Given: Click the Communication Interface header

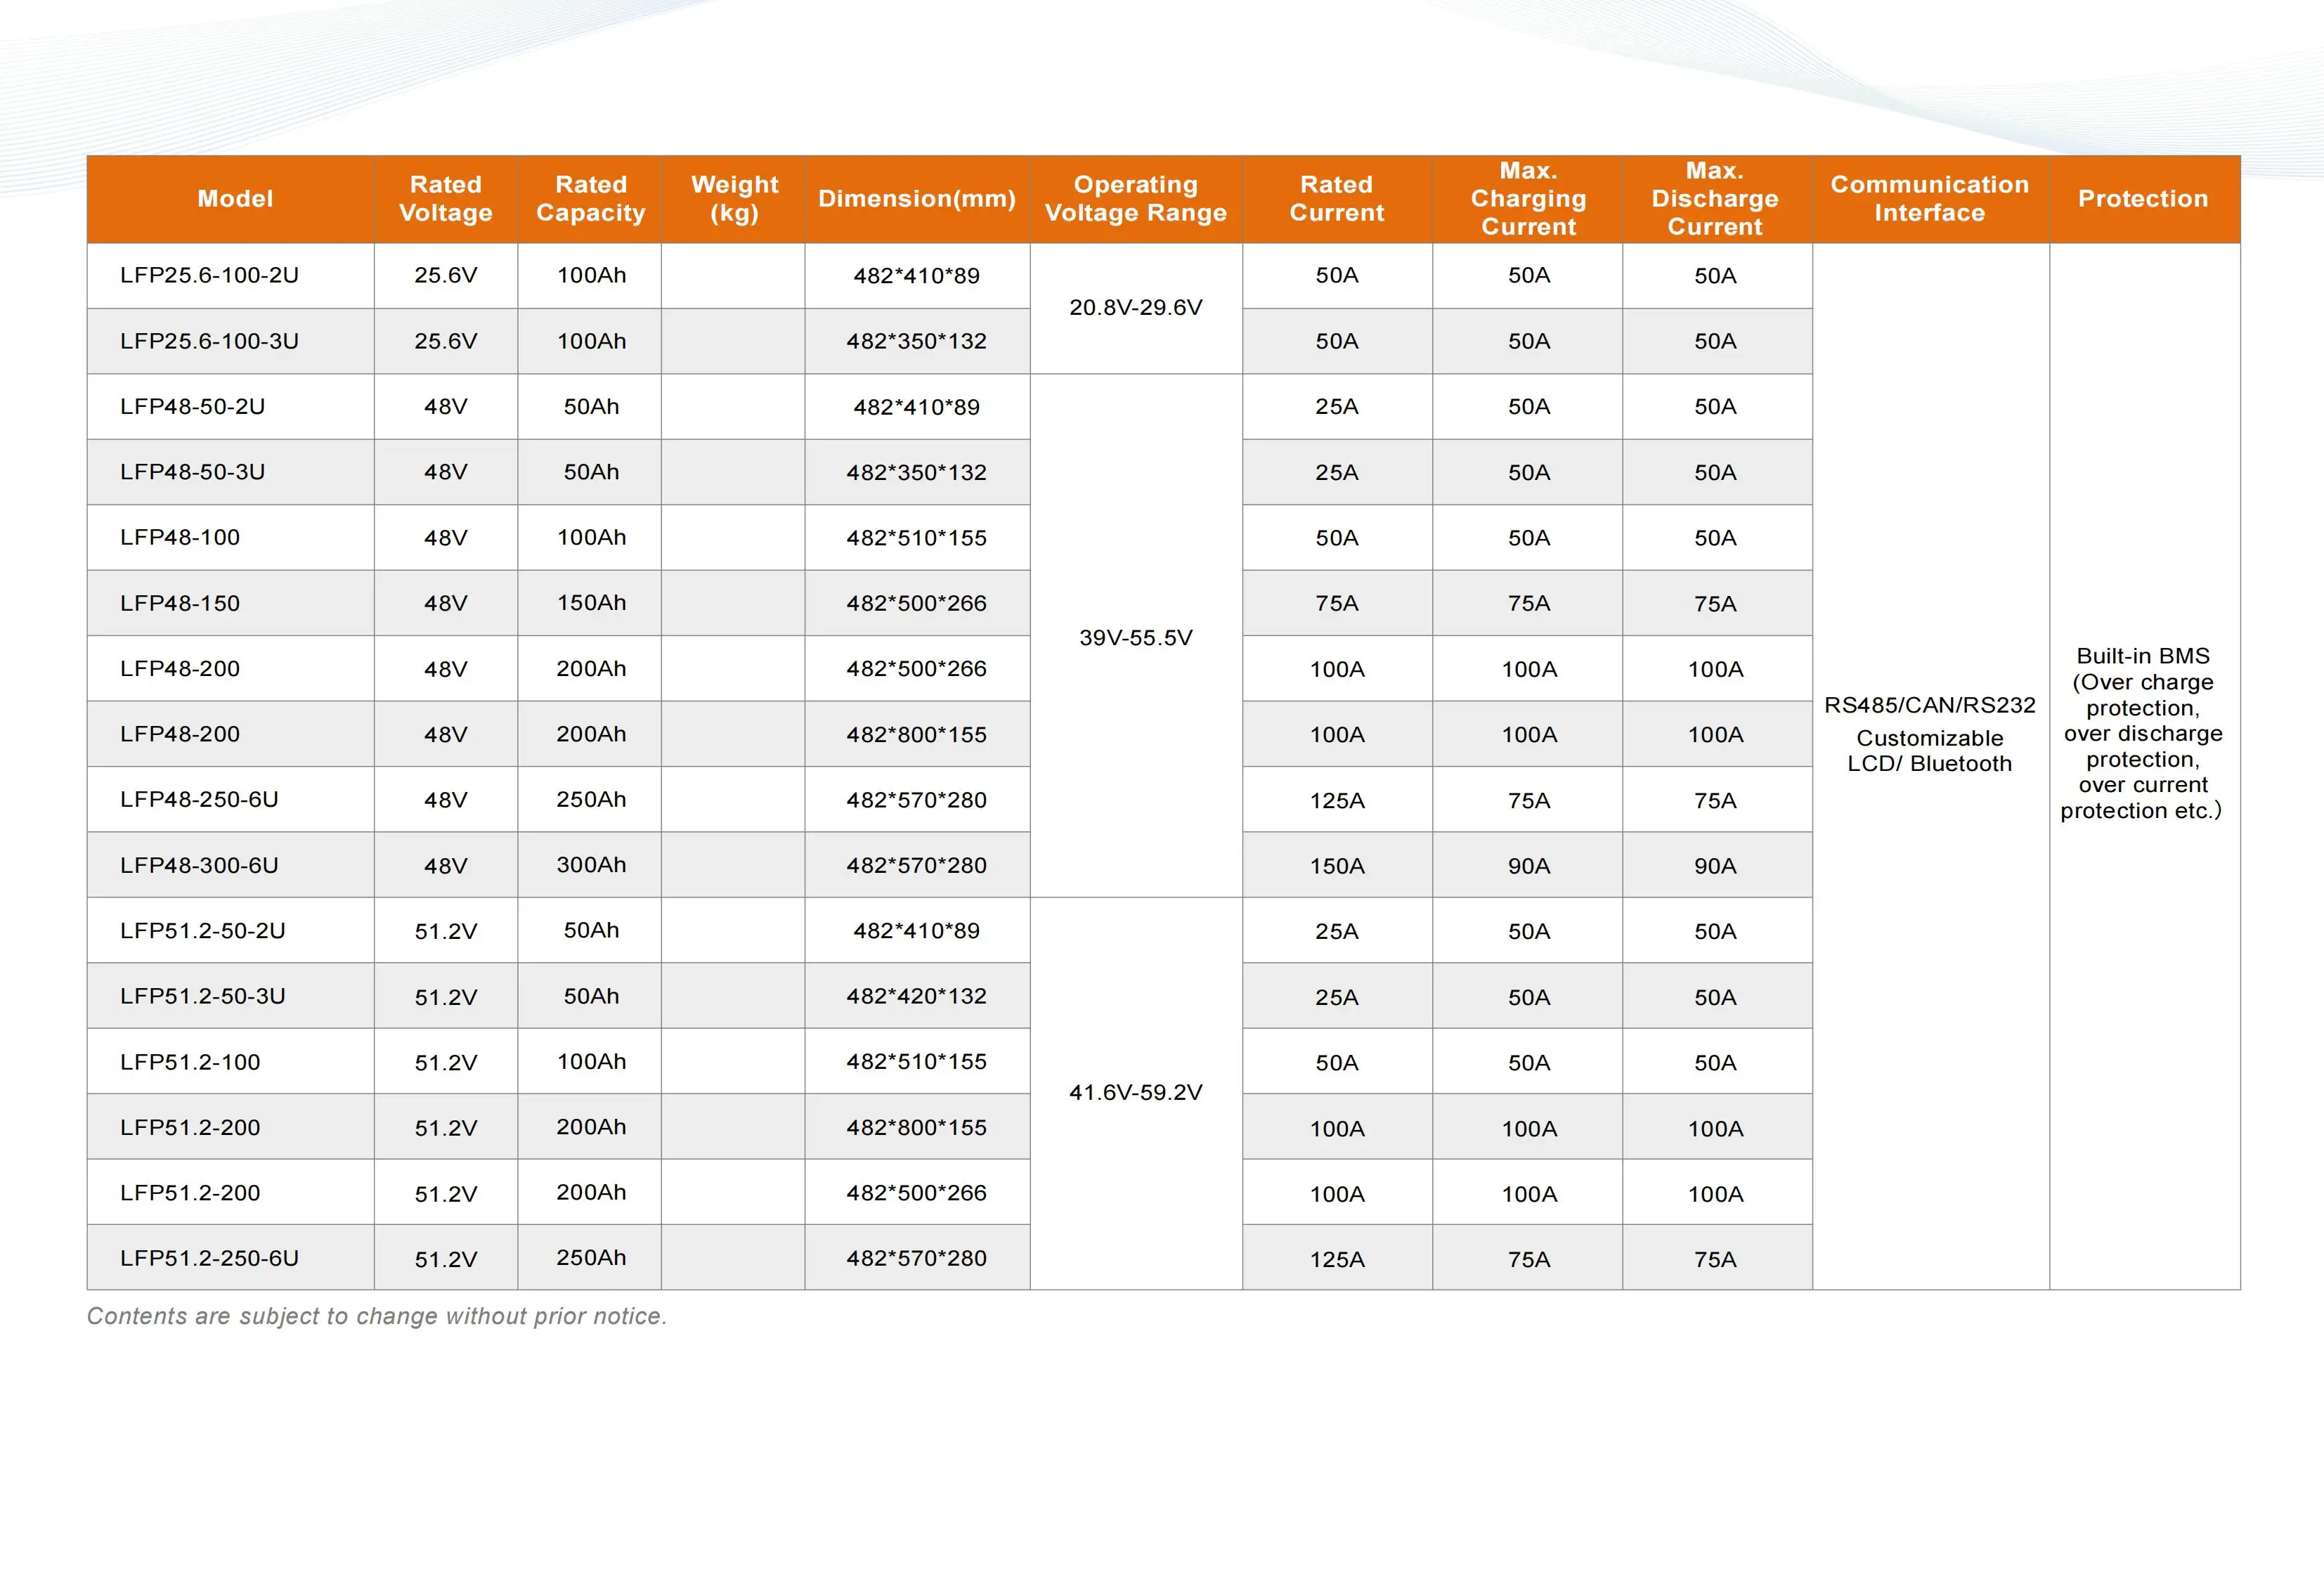Looking at the screenshot, I should point(1930,198).
